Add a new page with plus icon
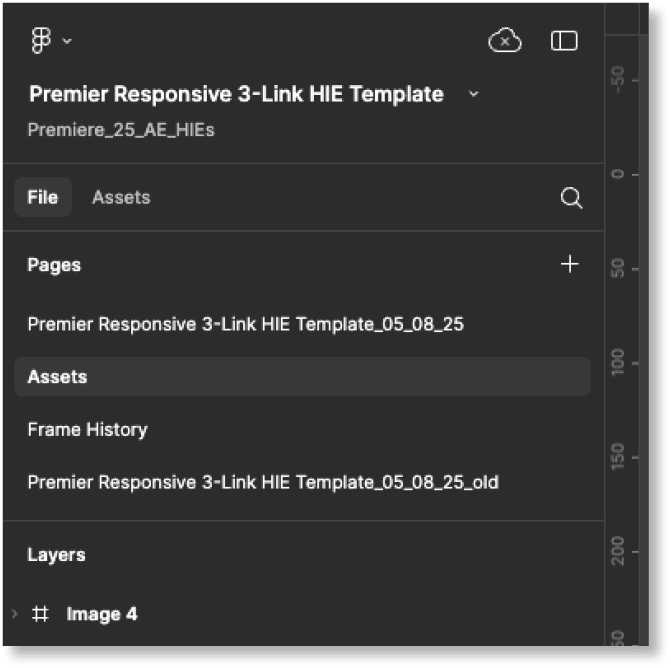671x668 pixels. 570,265
